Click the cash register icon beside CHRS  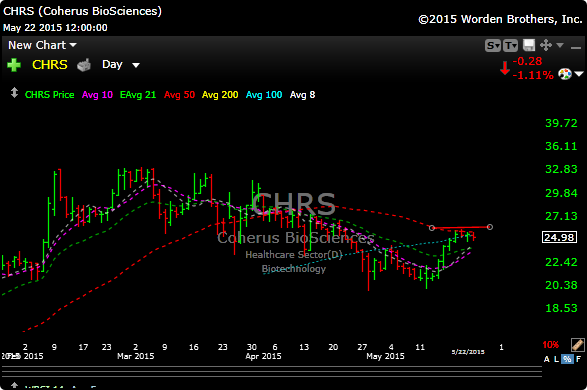click(x=84, y=65)
